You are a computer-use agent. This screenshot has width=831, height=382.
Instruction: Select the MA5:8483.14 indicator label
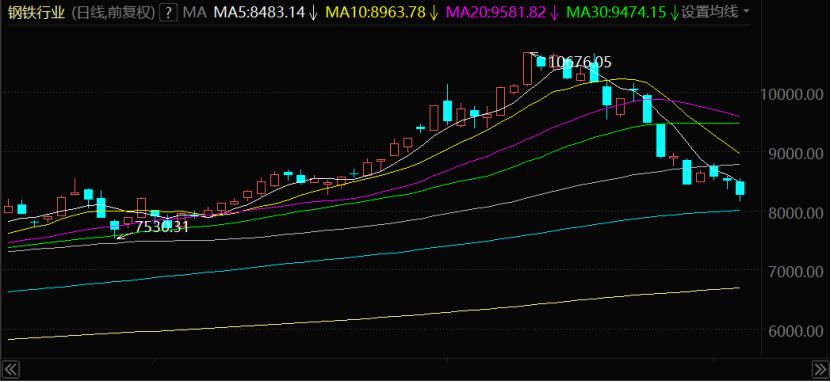[260, 12]
